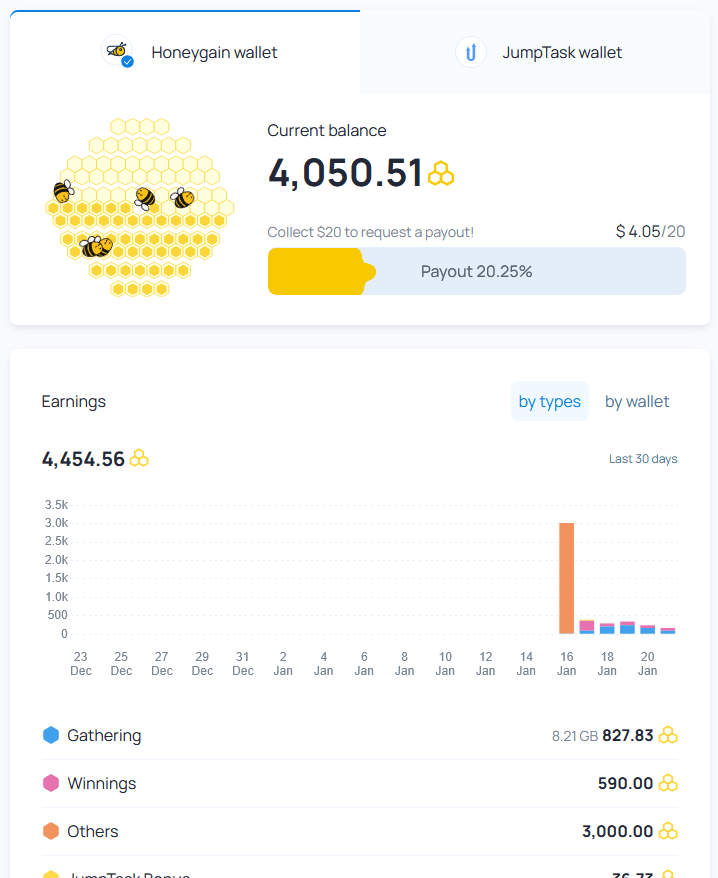The width and height of the screenshot is (718, 878).
Task: Click the honeycomb bees illustration
Action: 139,208
